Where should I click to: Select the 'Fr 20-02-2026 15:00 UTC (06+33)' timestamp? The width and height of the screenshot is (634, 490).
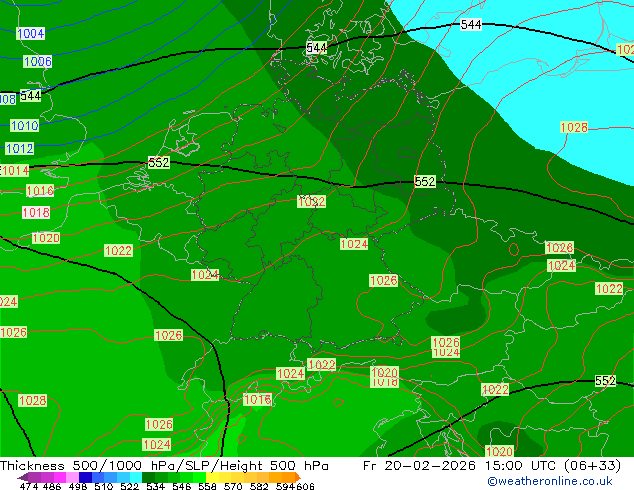492,466
